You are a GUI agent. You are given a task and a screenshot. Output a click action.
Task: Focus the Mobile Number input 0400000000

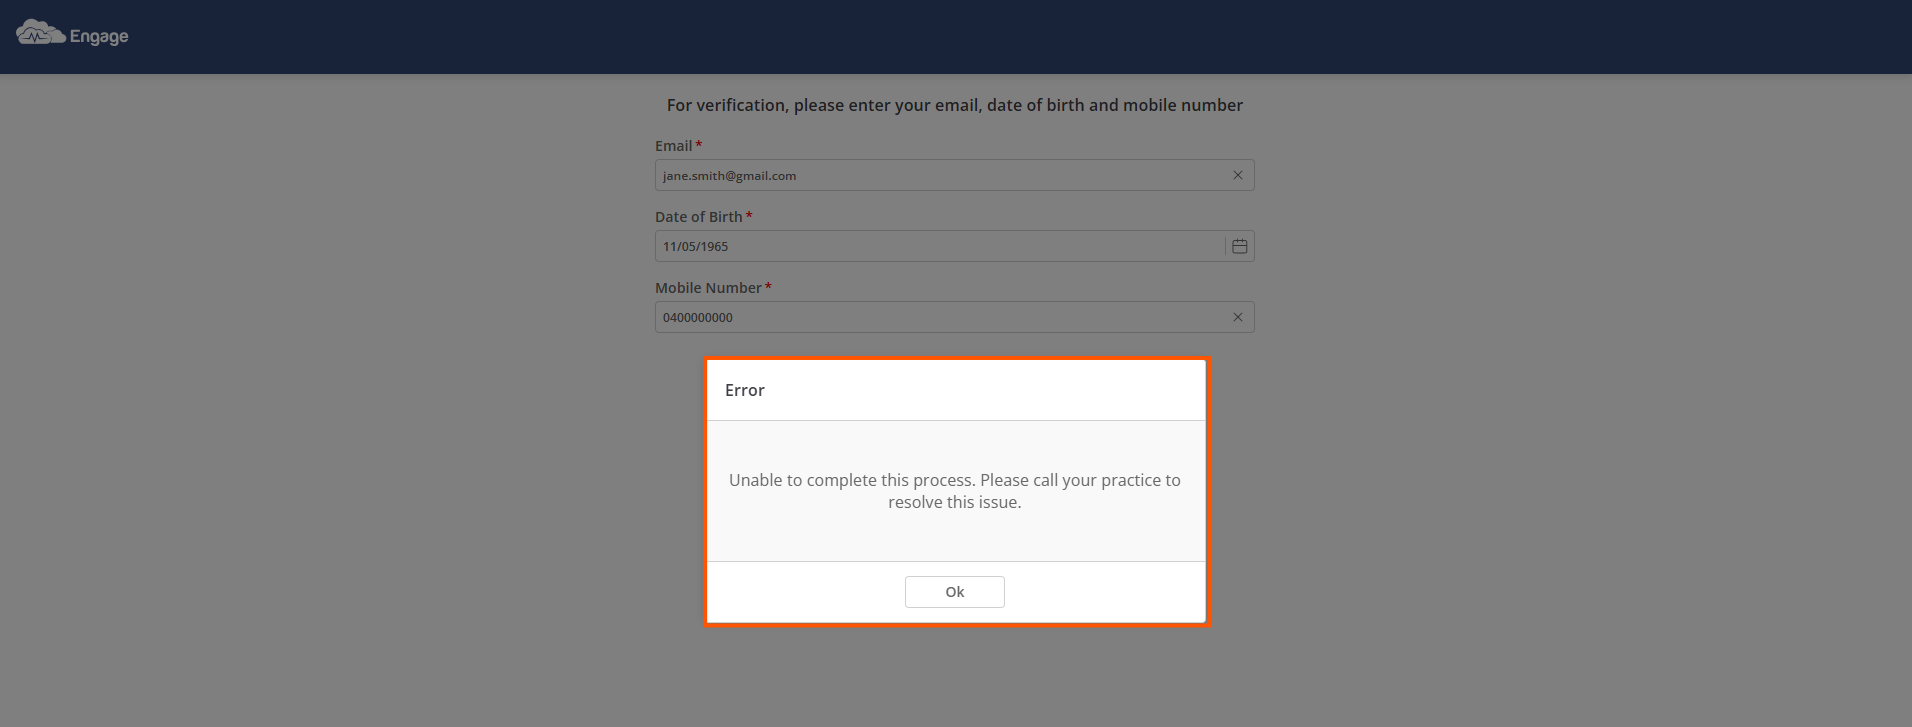[940, 317]
